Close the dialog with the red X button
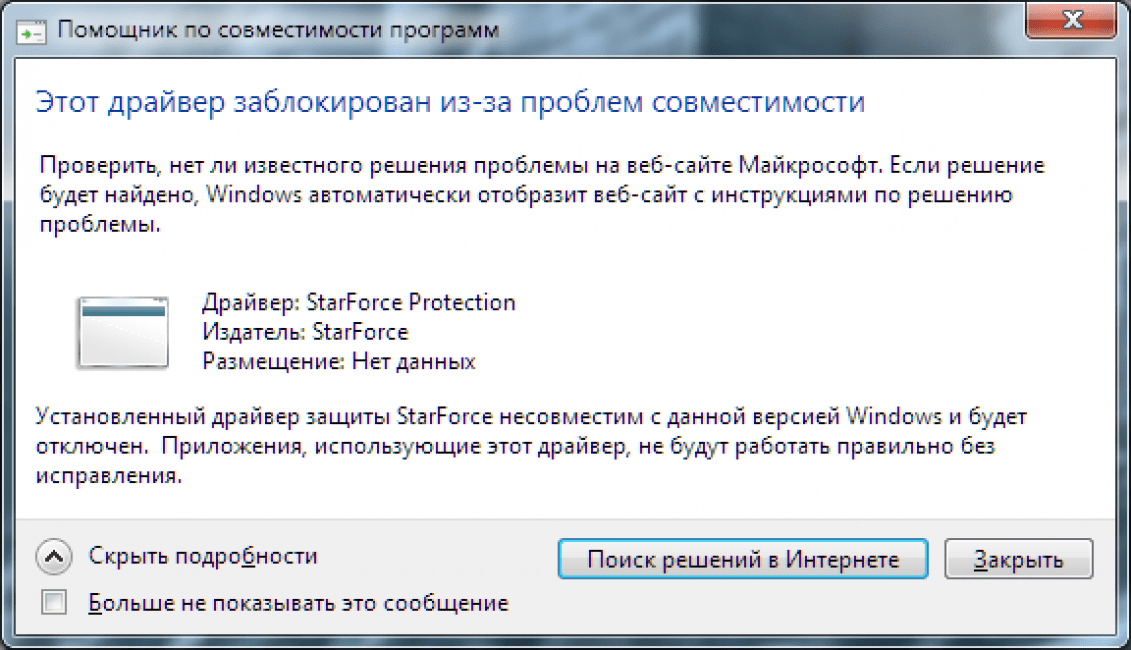 1070,20
